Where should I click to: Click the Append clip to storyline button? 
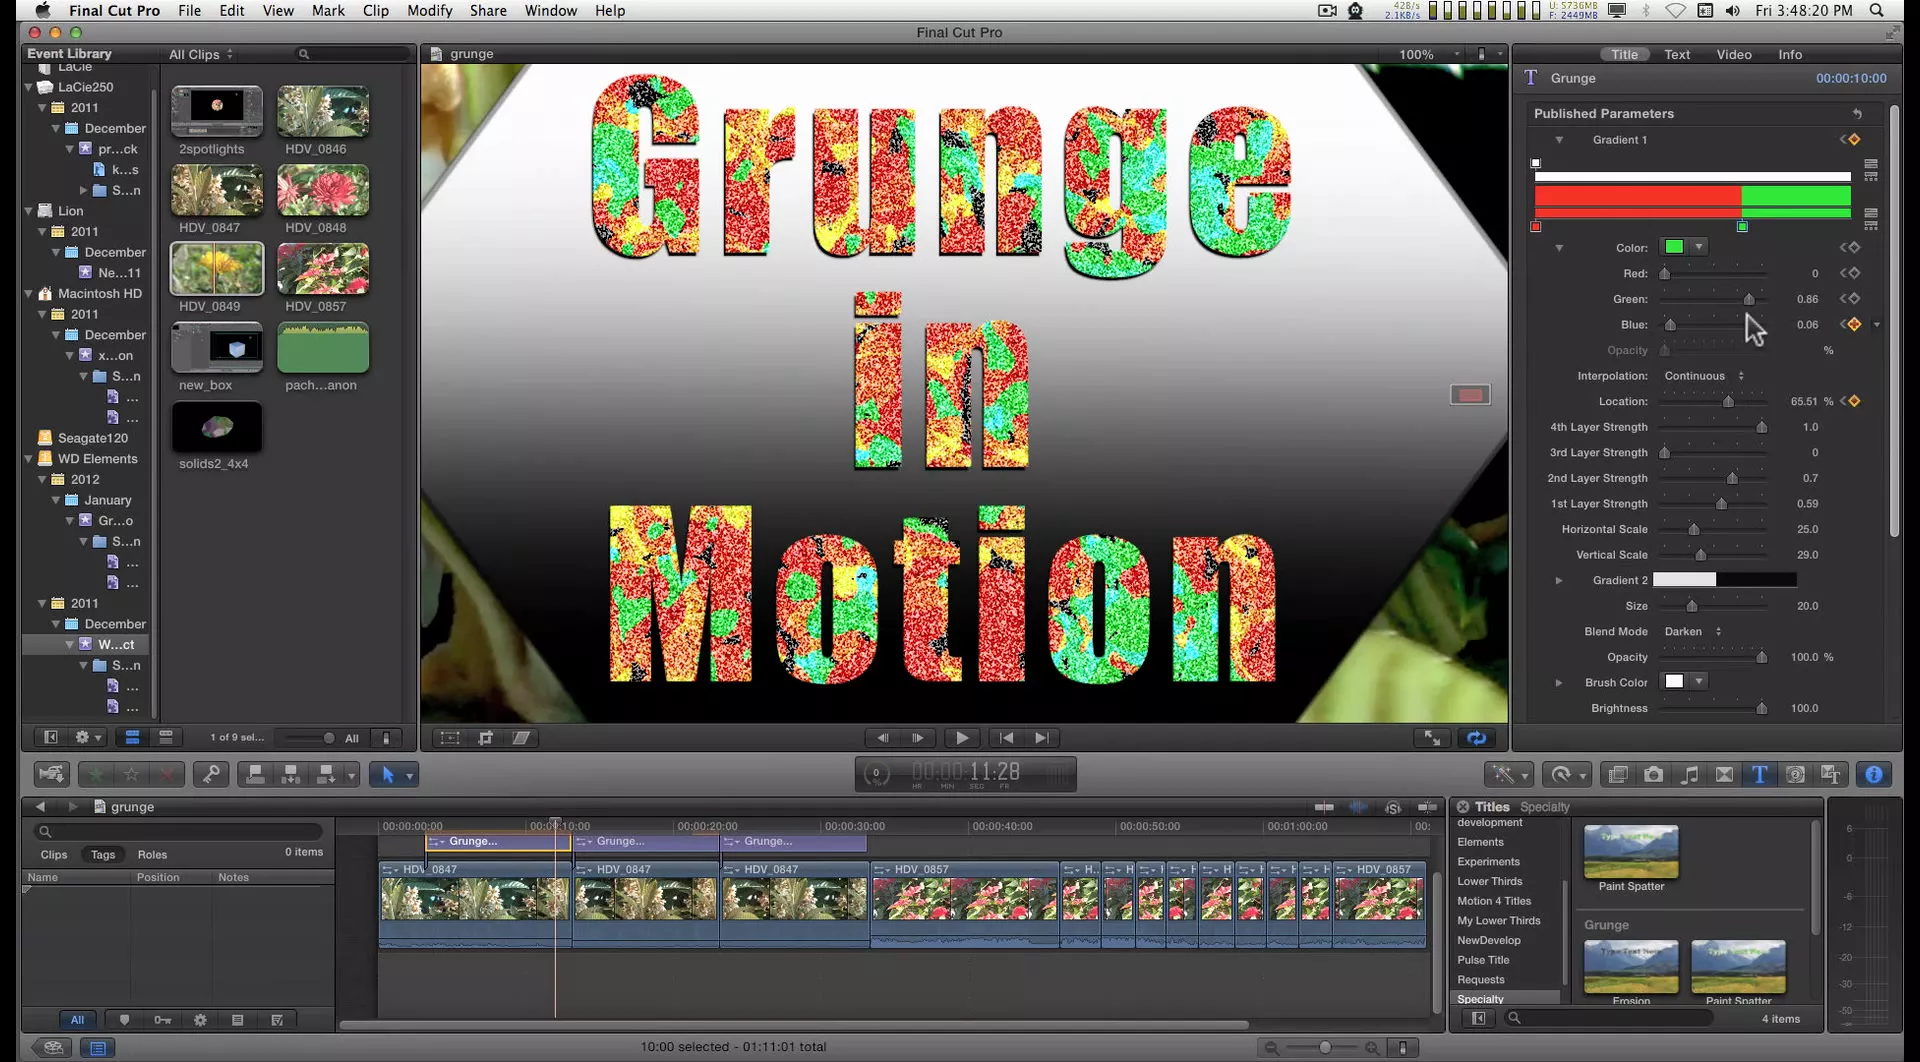[x=326, y=774]
